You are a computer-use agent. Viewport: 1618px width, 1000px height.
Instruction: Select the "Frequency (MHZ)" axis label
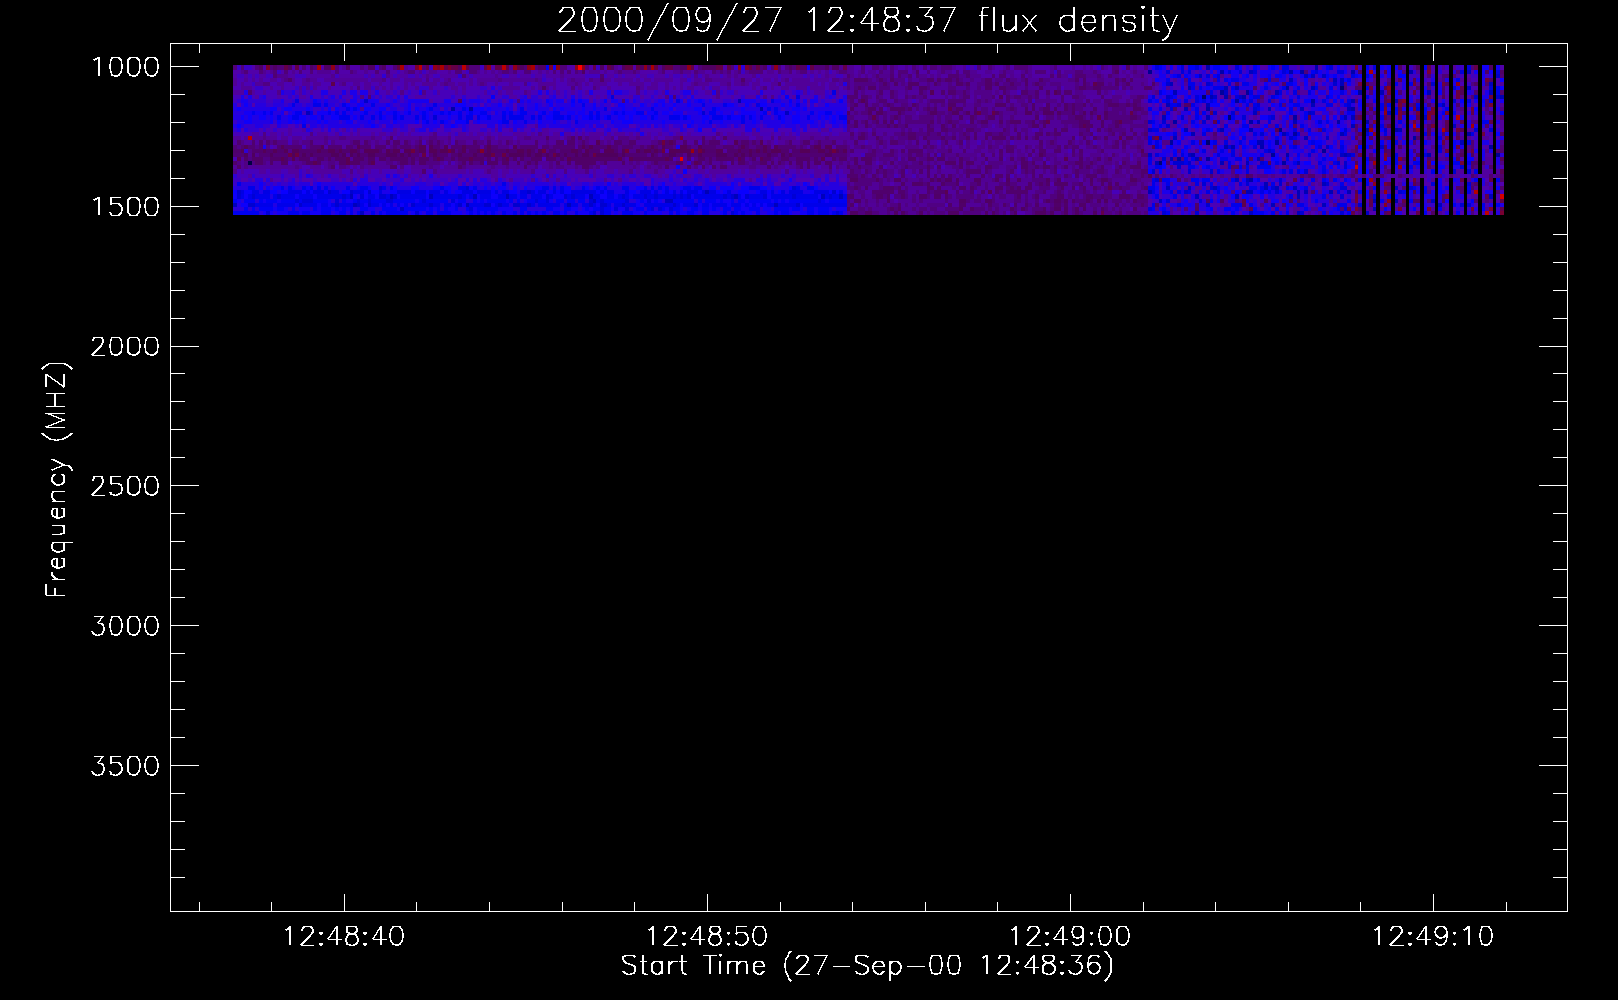[x=56, y=479]
